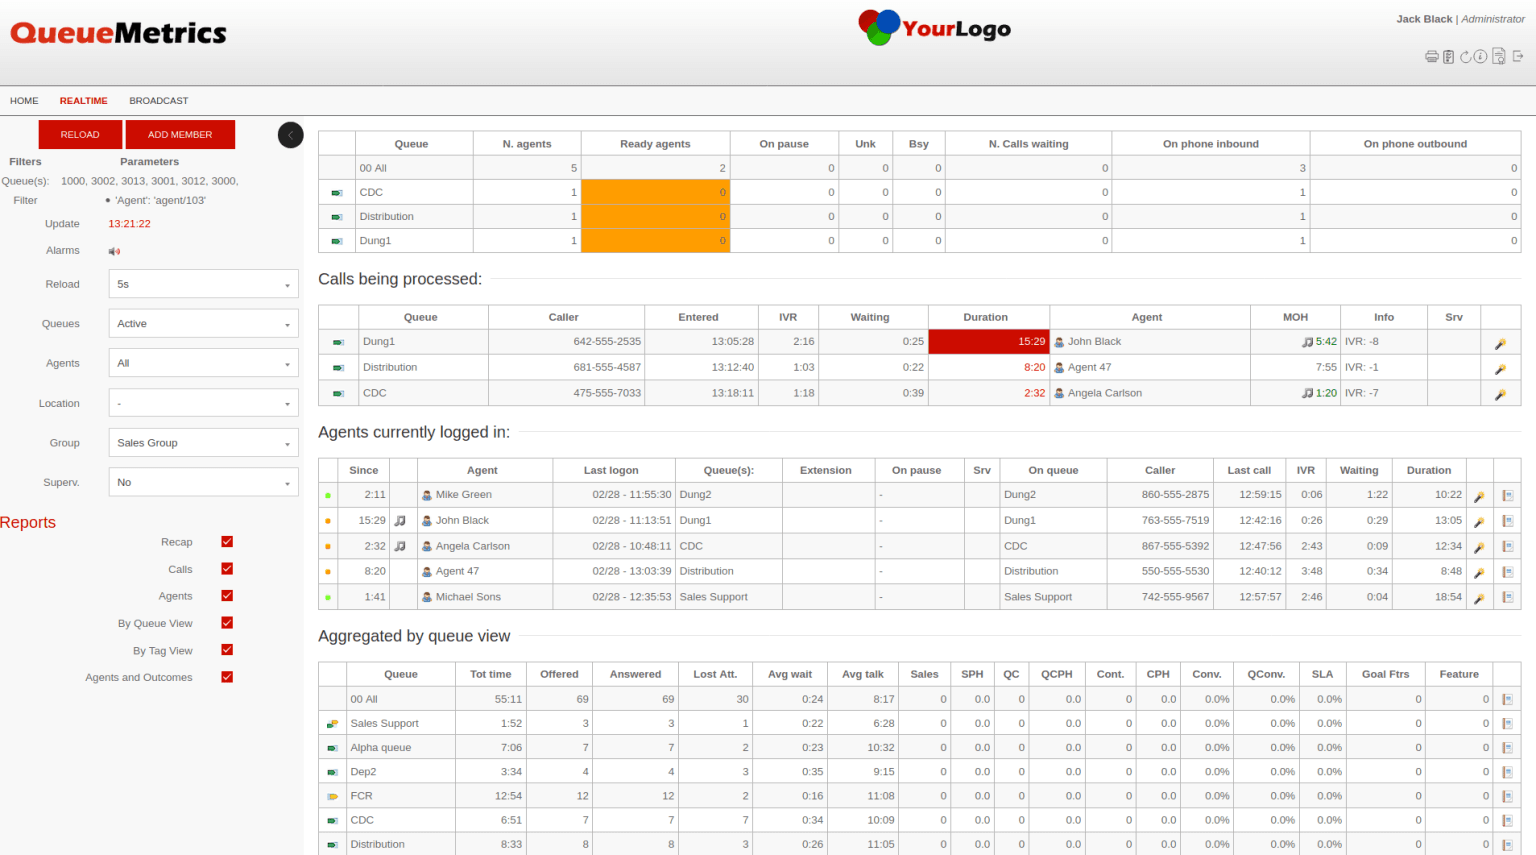Click the logout icon in header
1536x855 pixels.
1518,57
